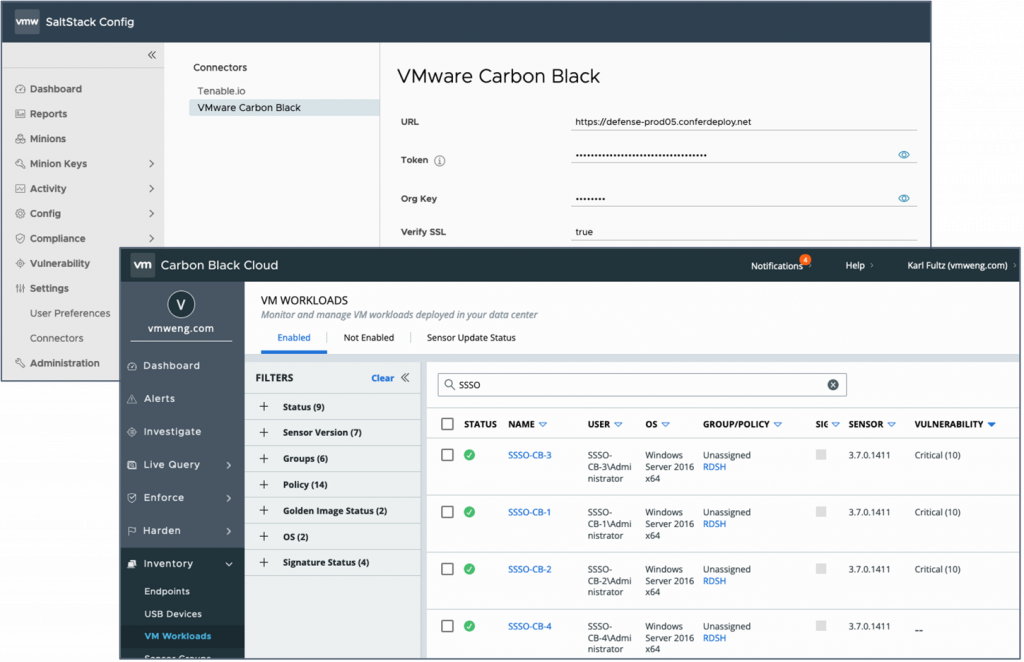The width and height of the screenshot is (1024, 662).
Task: Expand the Sensor Version (7) filter
Action: [x=264, y=432]
